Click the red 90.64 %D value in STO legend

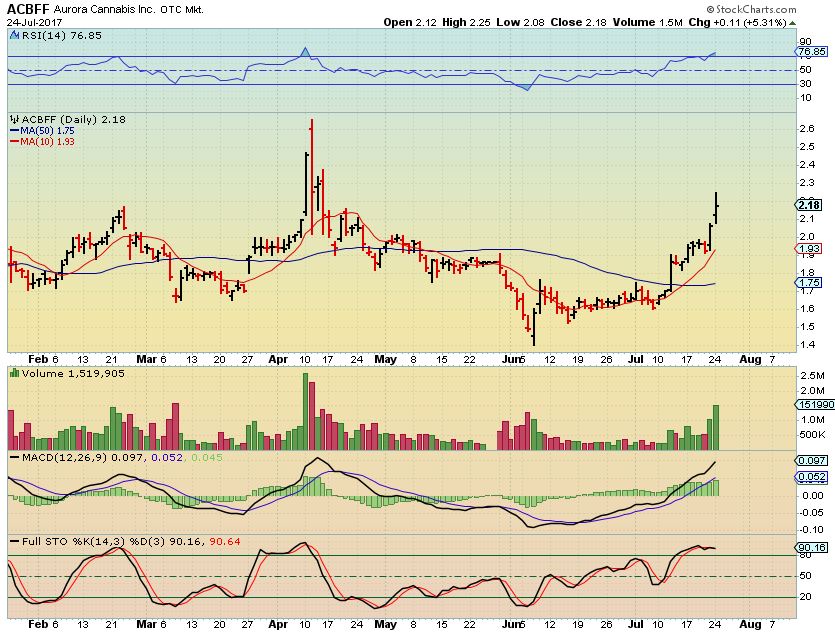[225, 542]
